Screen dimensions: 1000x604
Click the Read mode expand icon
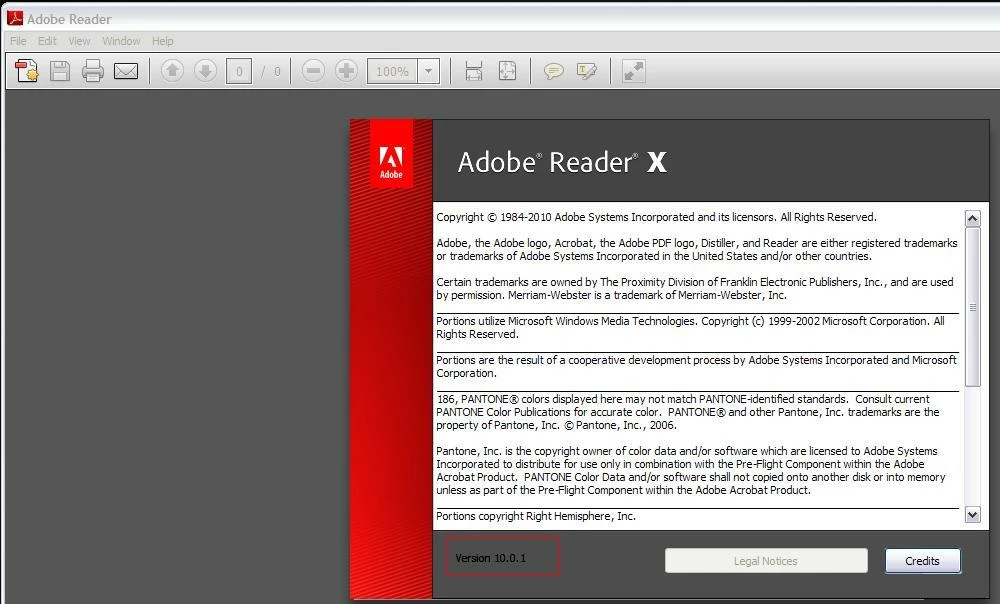click(x=633, y=71)
